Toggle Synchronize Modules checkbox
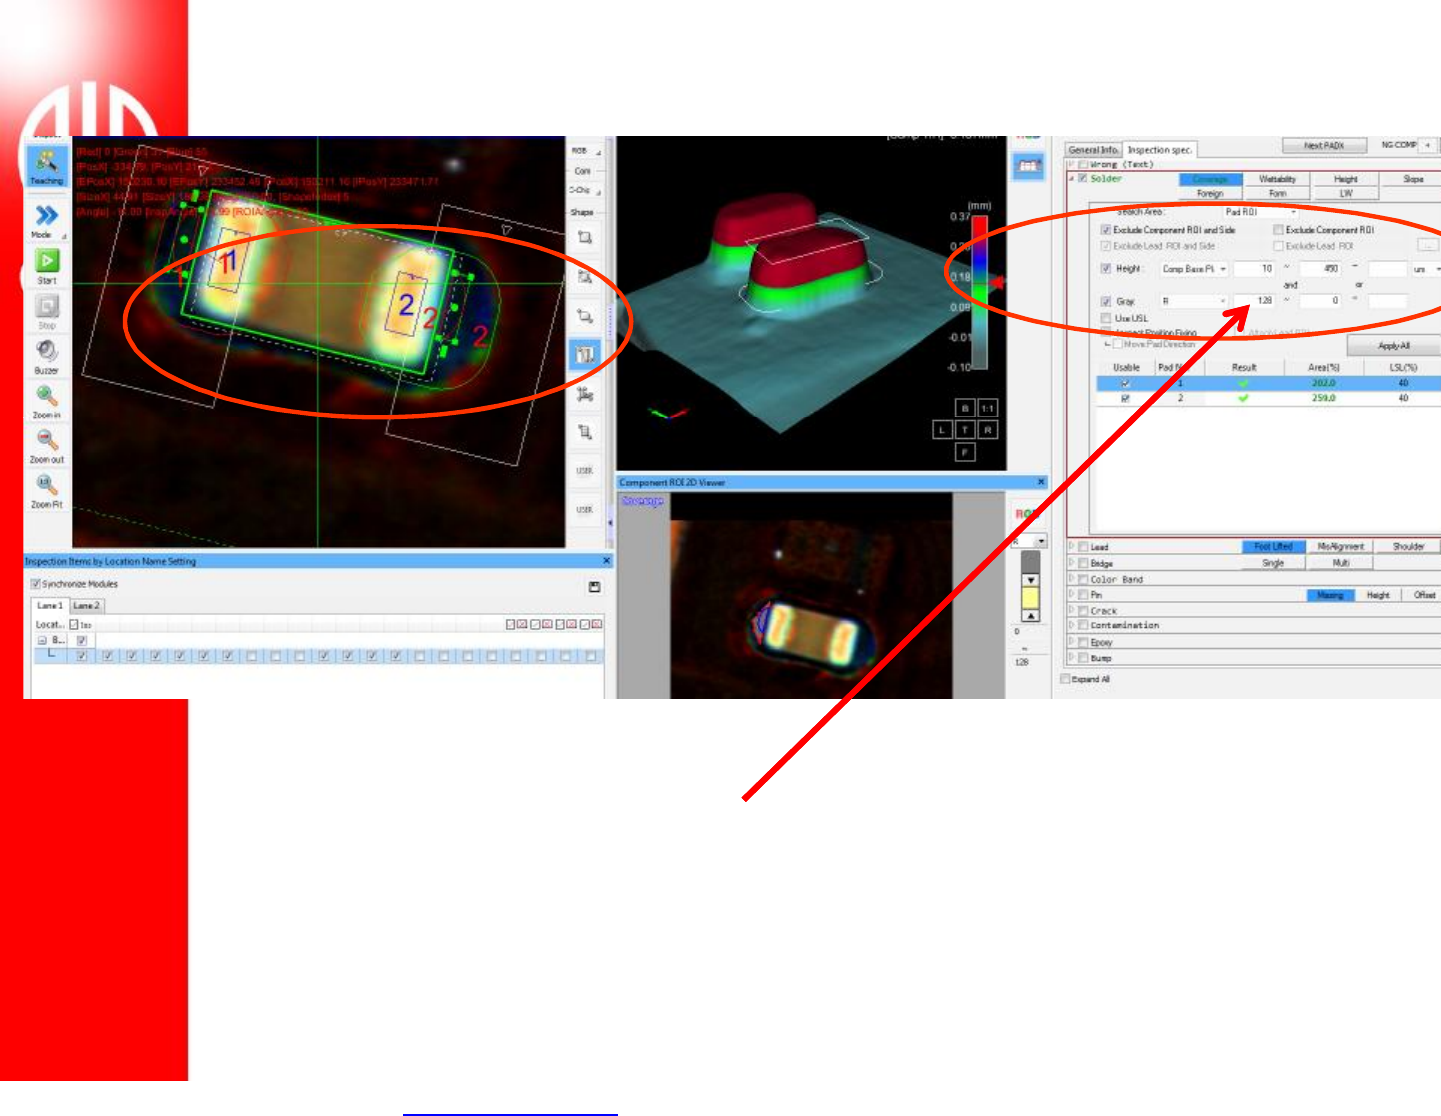 coord(35,584)
